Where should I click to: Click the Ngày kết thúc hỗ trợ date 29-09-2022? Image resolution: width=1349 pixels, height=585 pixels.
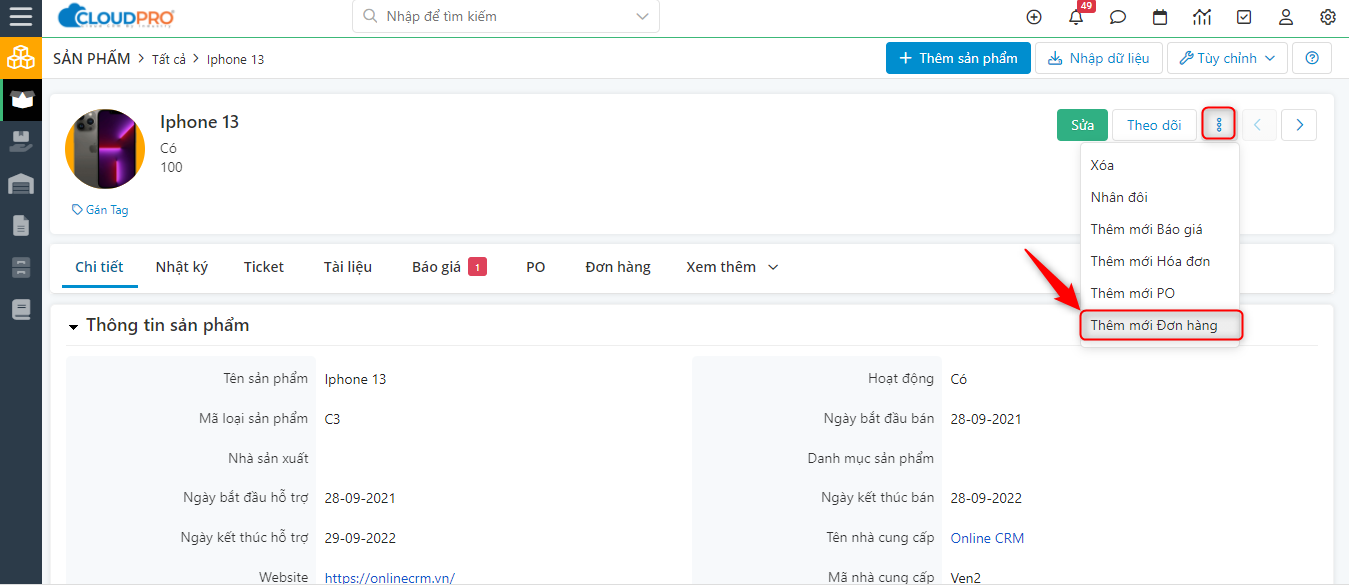tap(360, 538)
